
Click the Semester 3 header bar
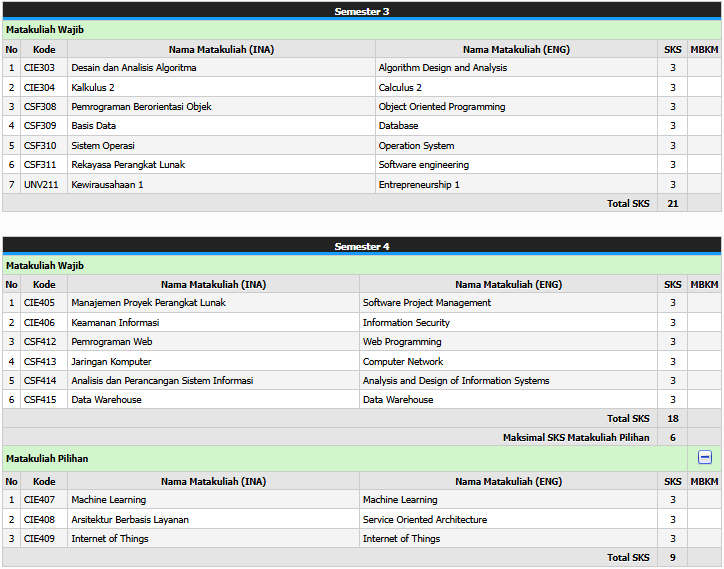coord(362,11)
